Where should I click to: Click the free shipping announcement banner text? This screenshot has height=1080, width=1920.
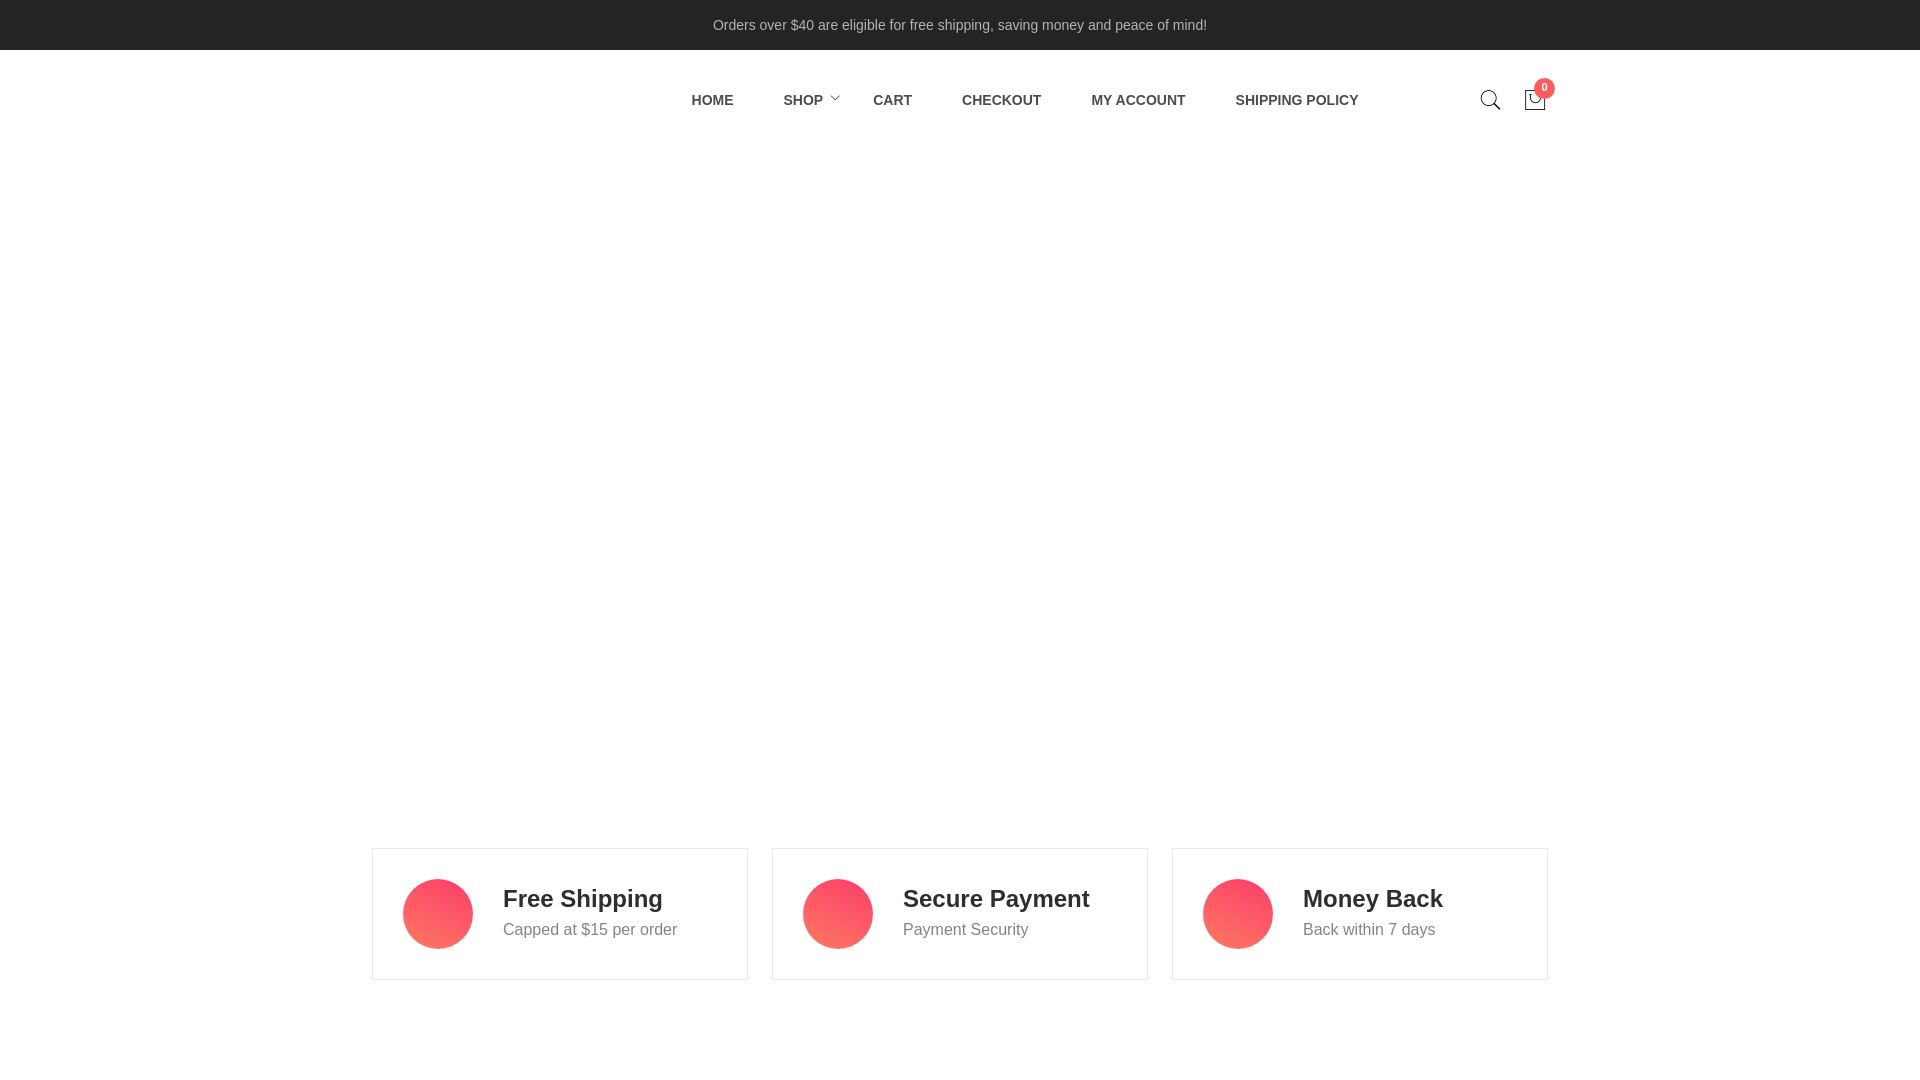pos(960,25)
